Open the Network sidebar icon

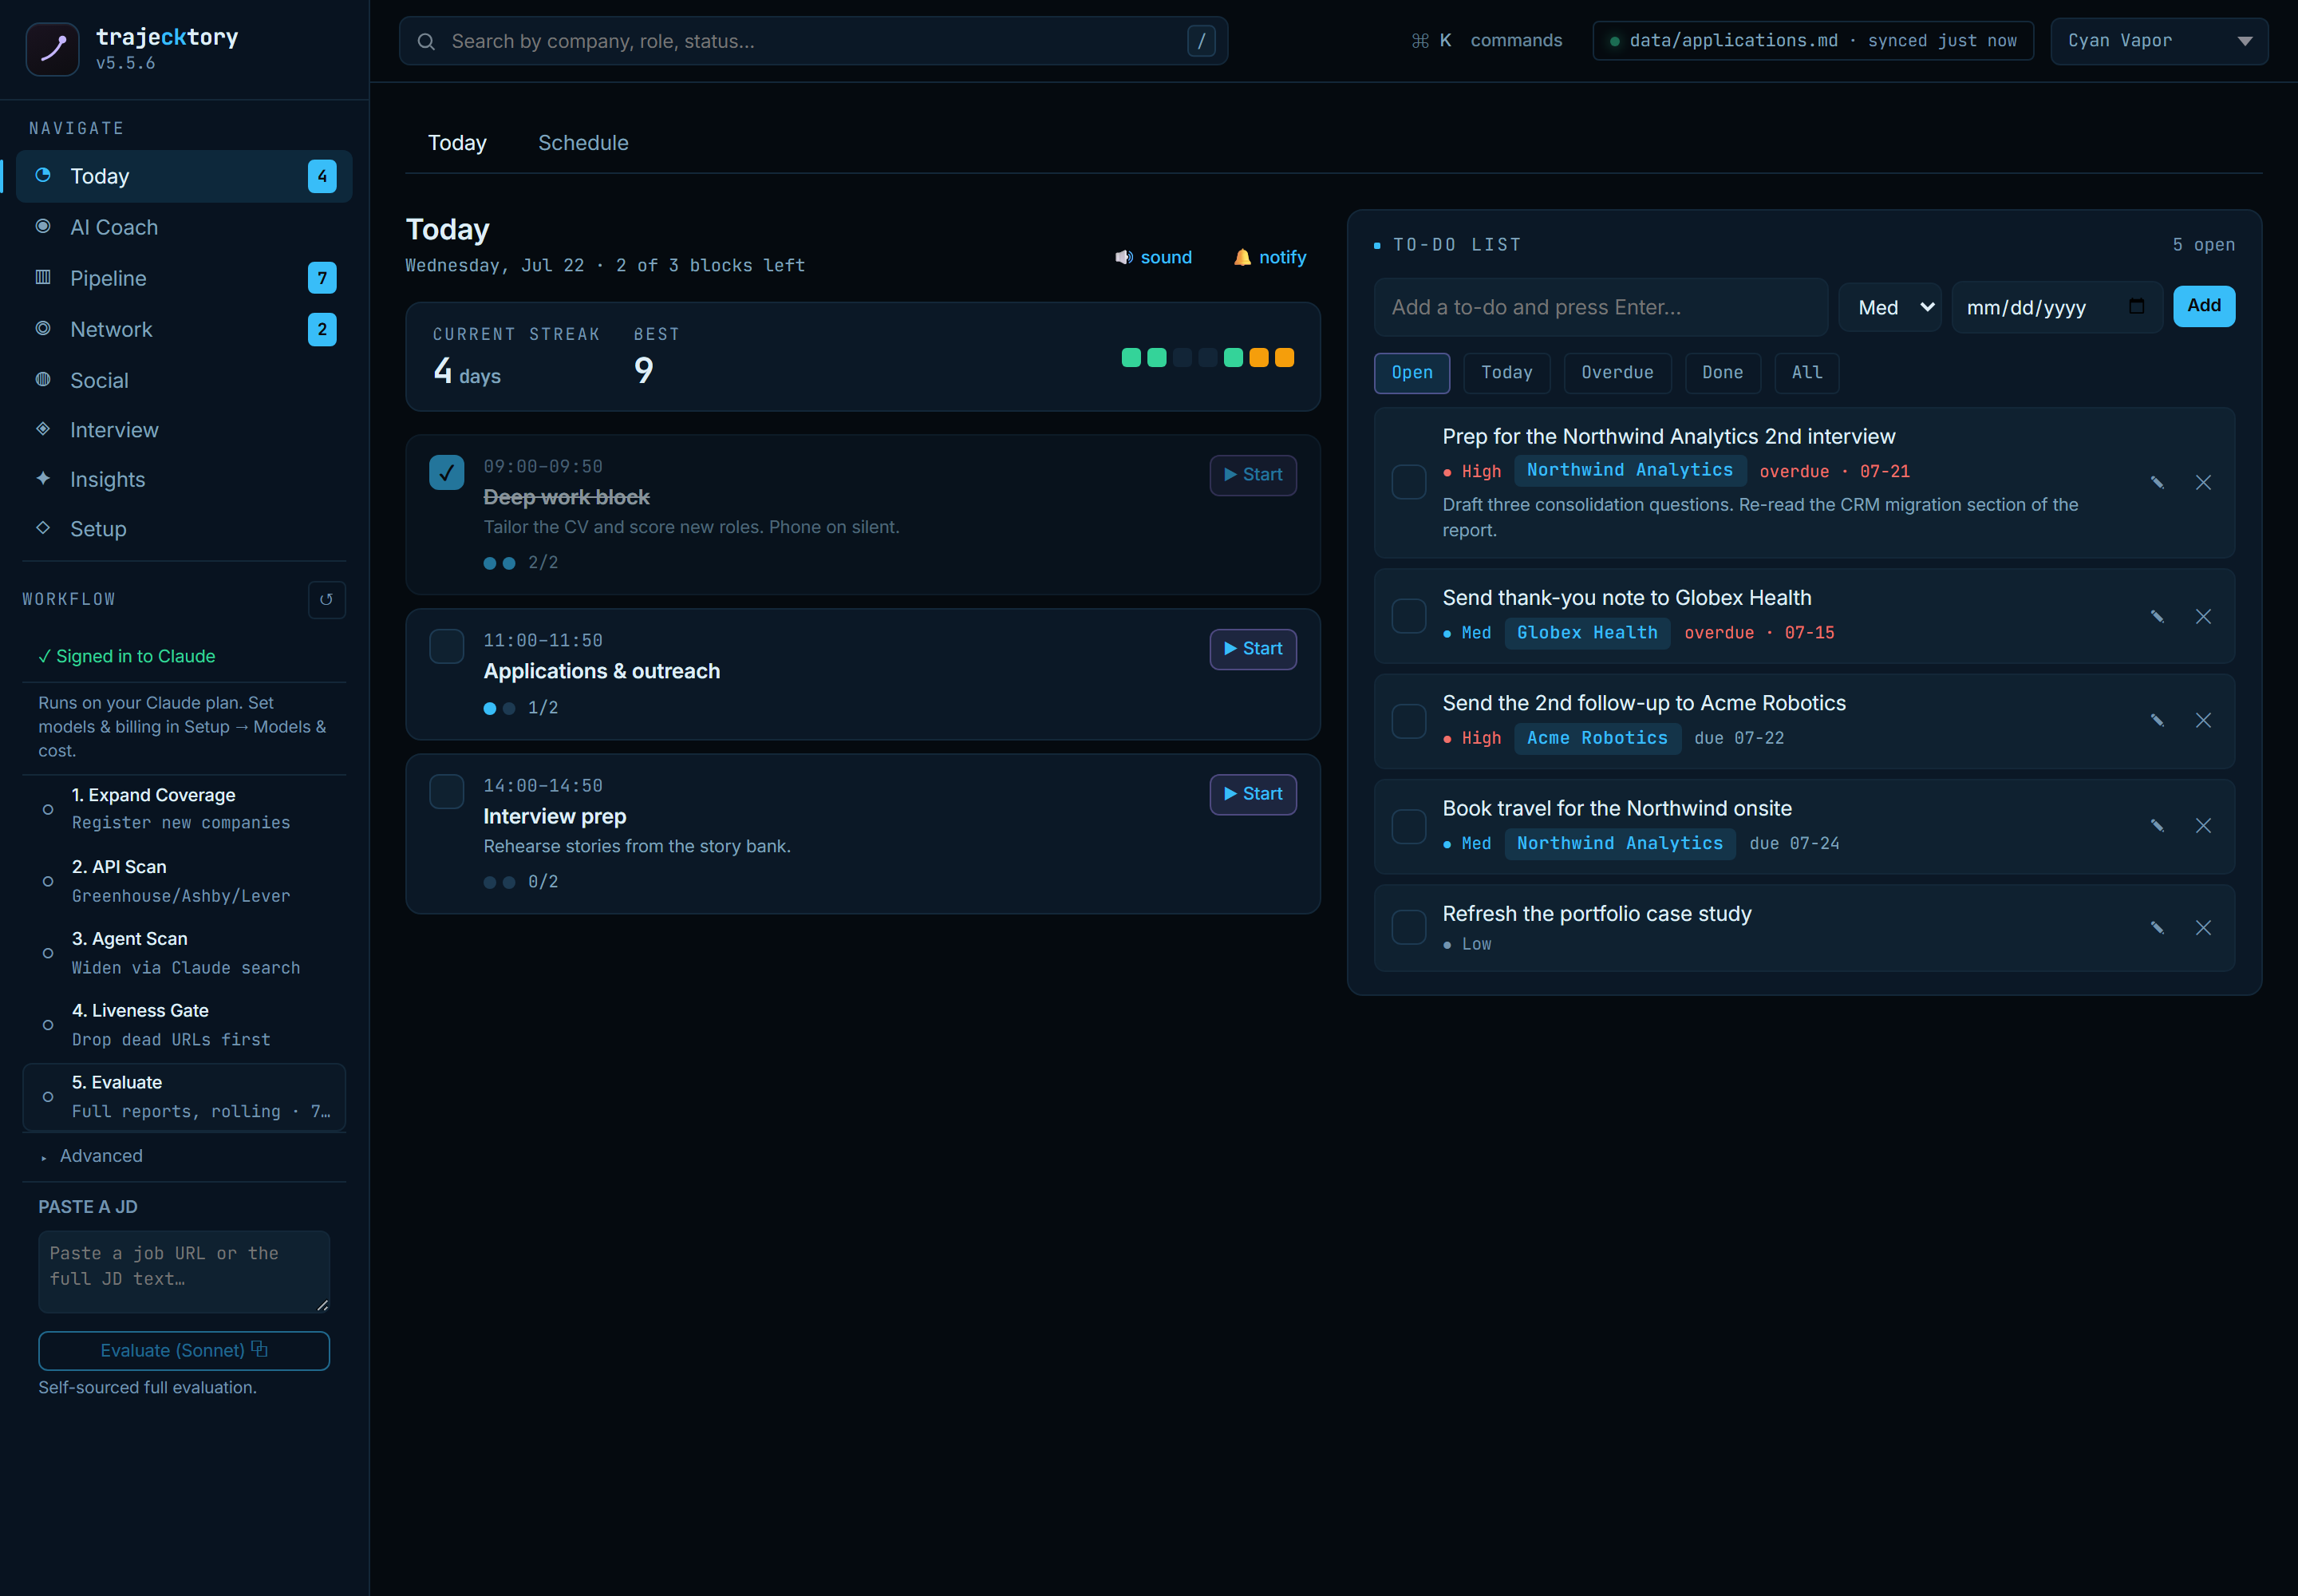coord(43,329)
